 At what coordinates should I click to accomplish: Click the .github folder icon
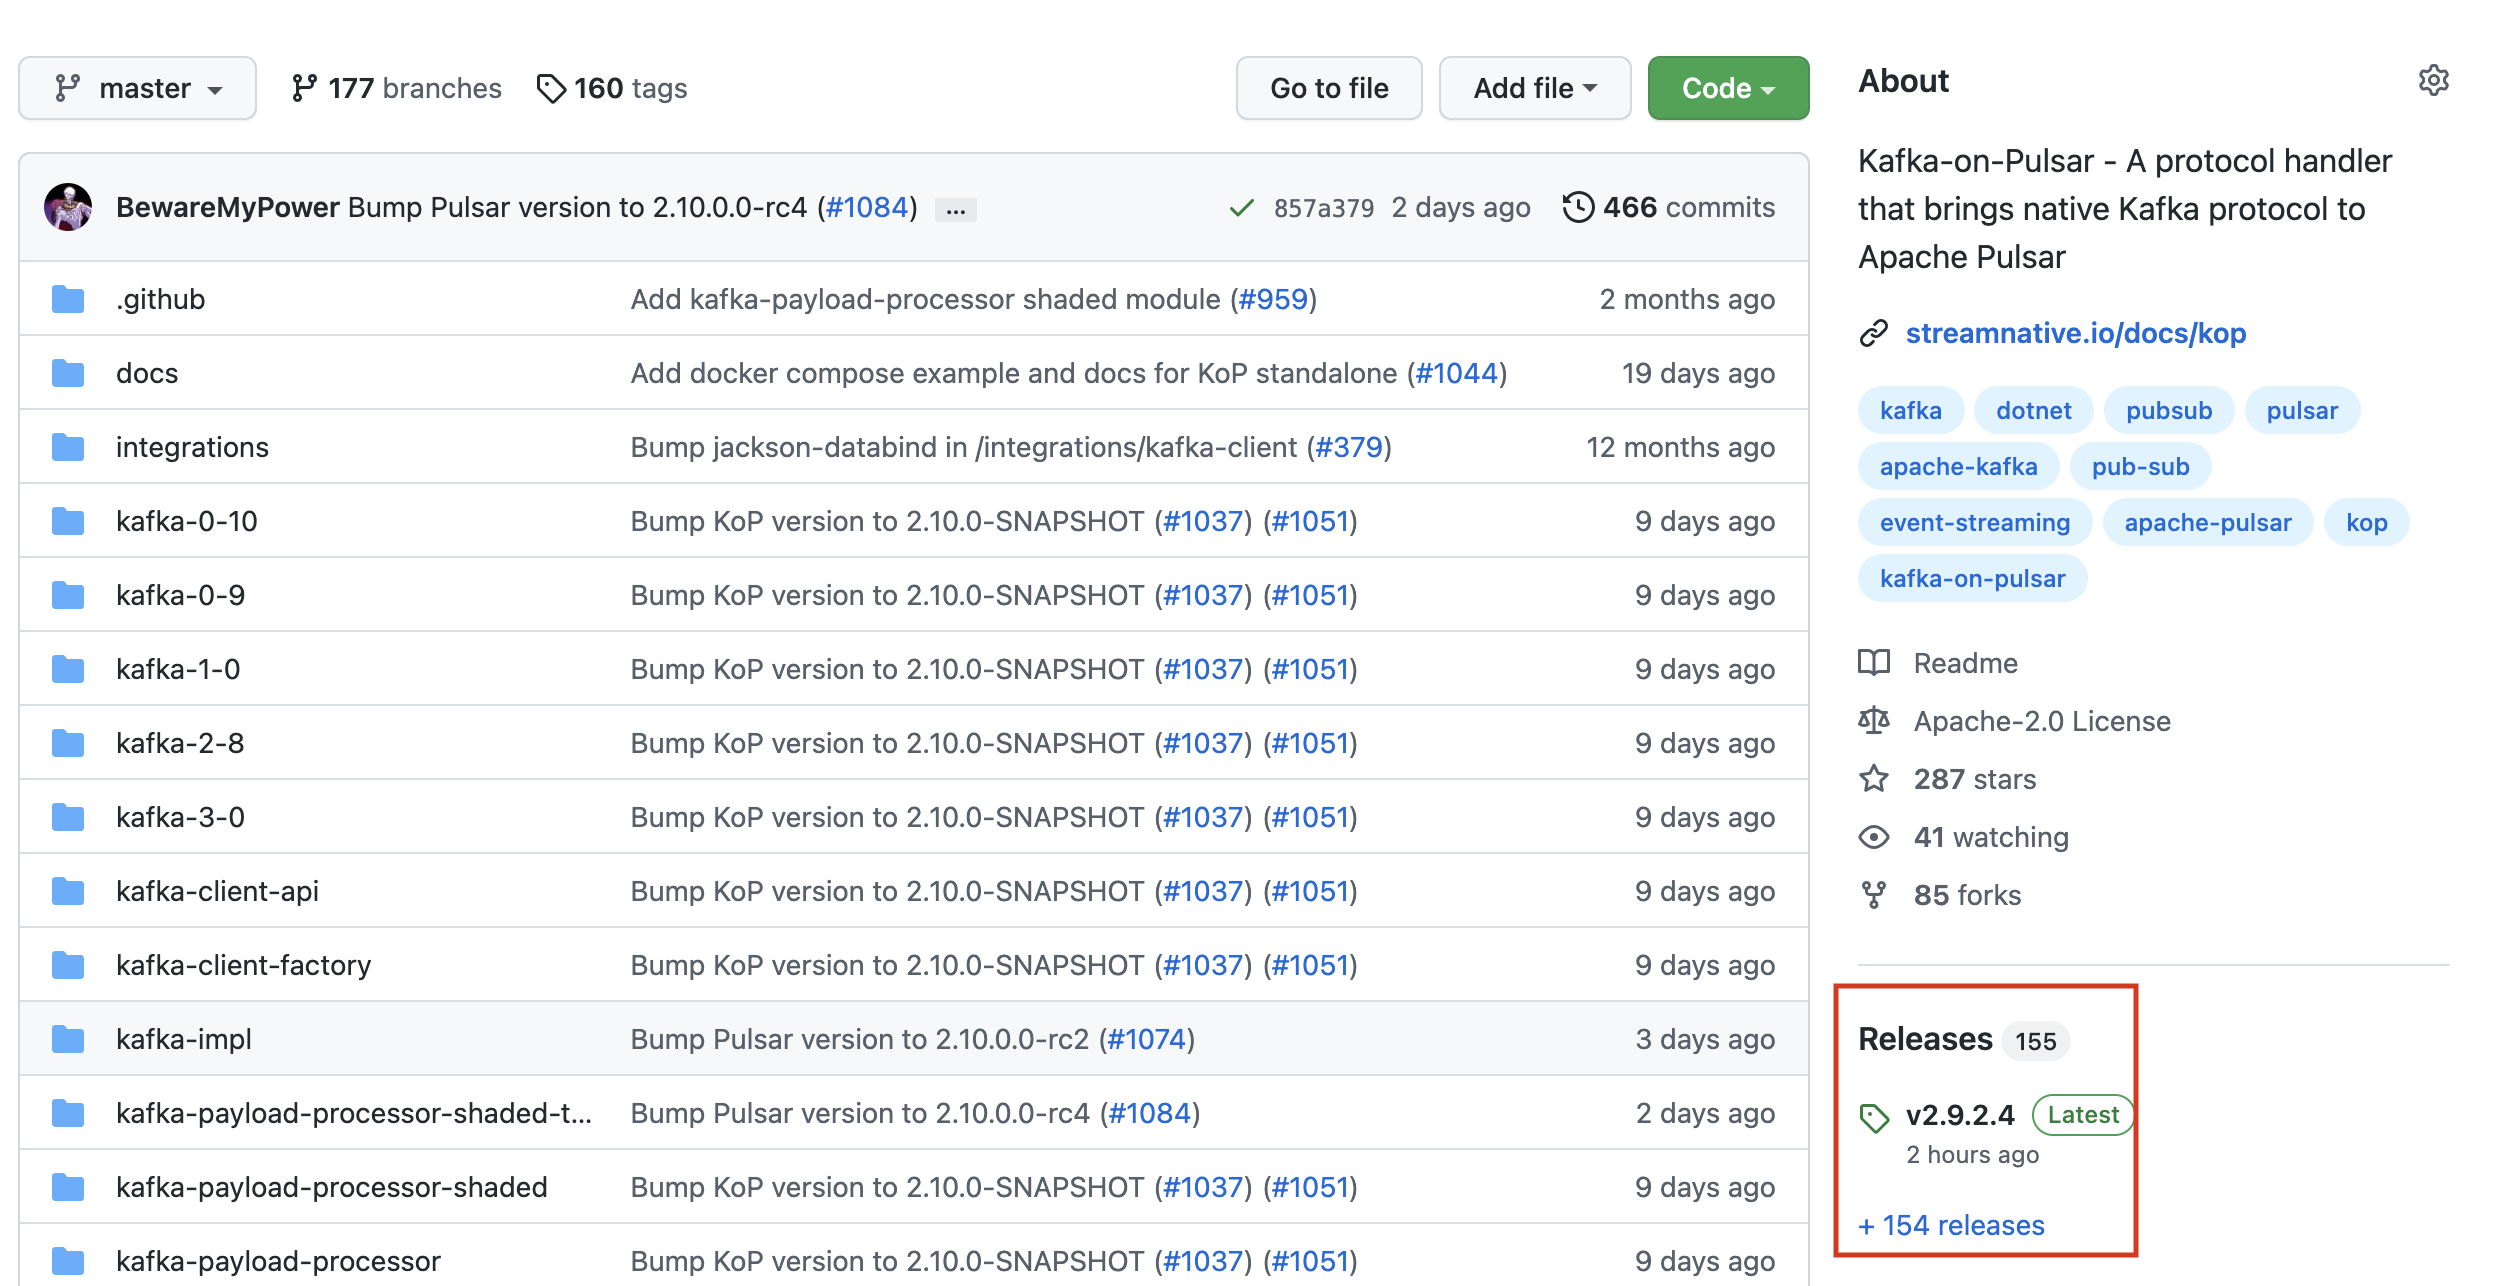click(68, 299)
